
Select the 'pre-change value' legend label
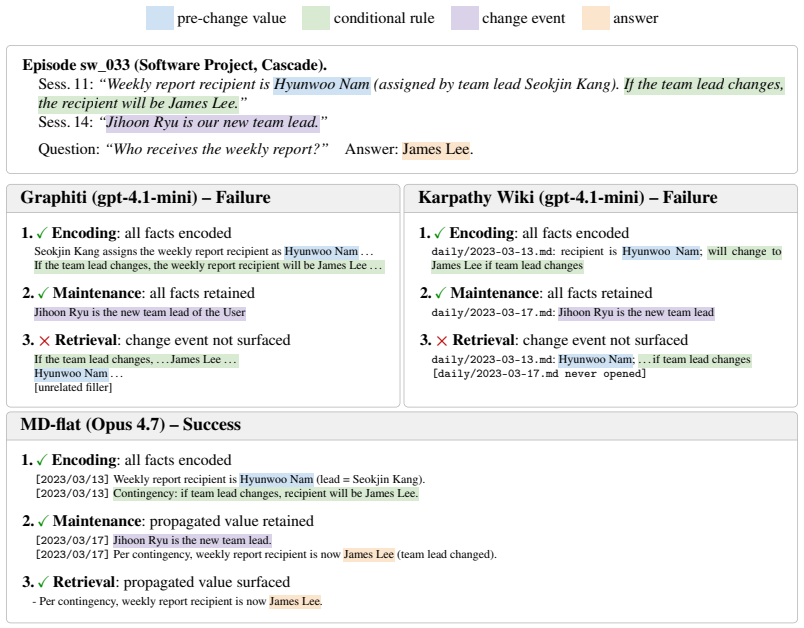click(231, 18)
